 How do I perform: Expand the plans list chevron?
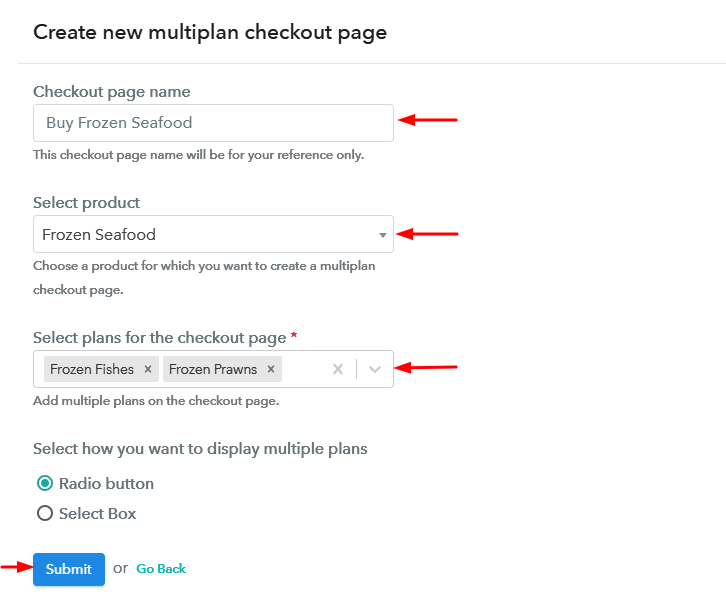tap(375, 369)
